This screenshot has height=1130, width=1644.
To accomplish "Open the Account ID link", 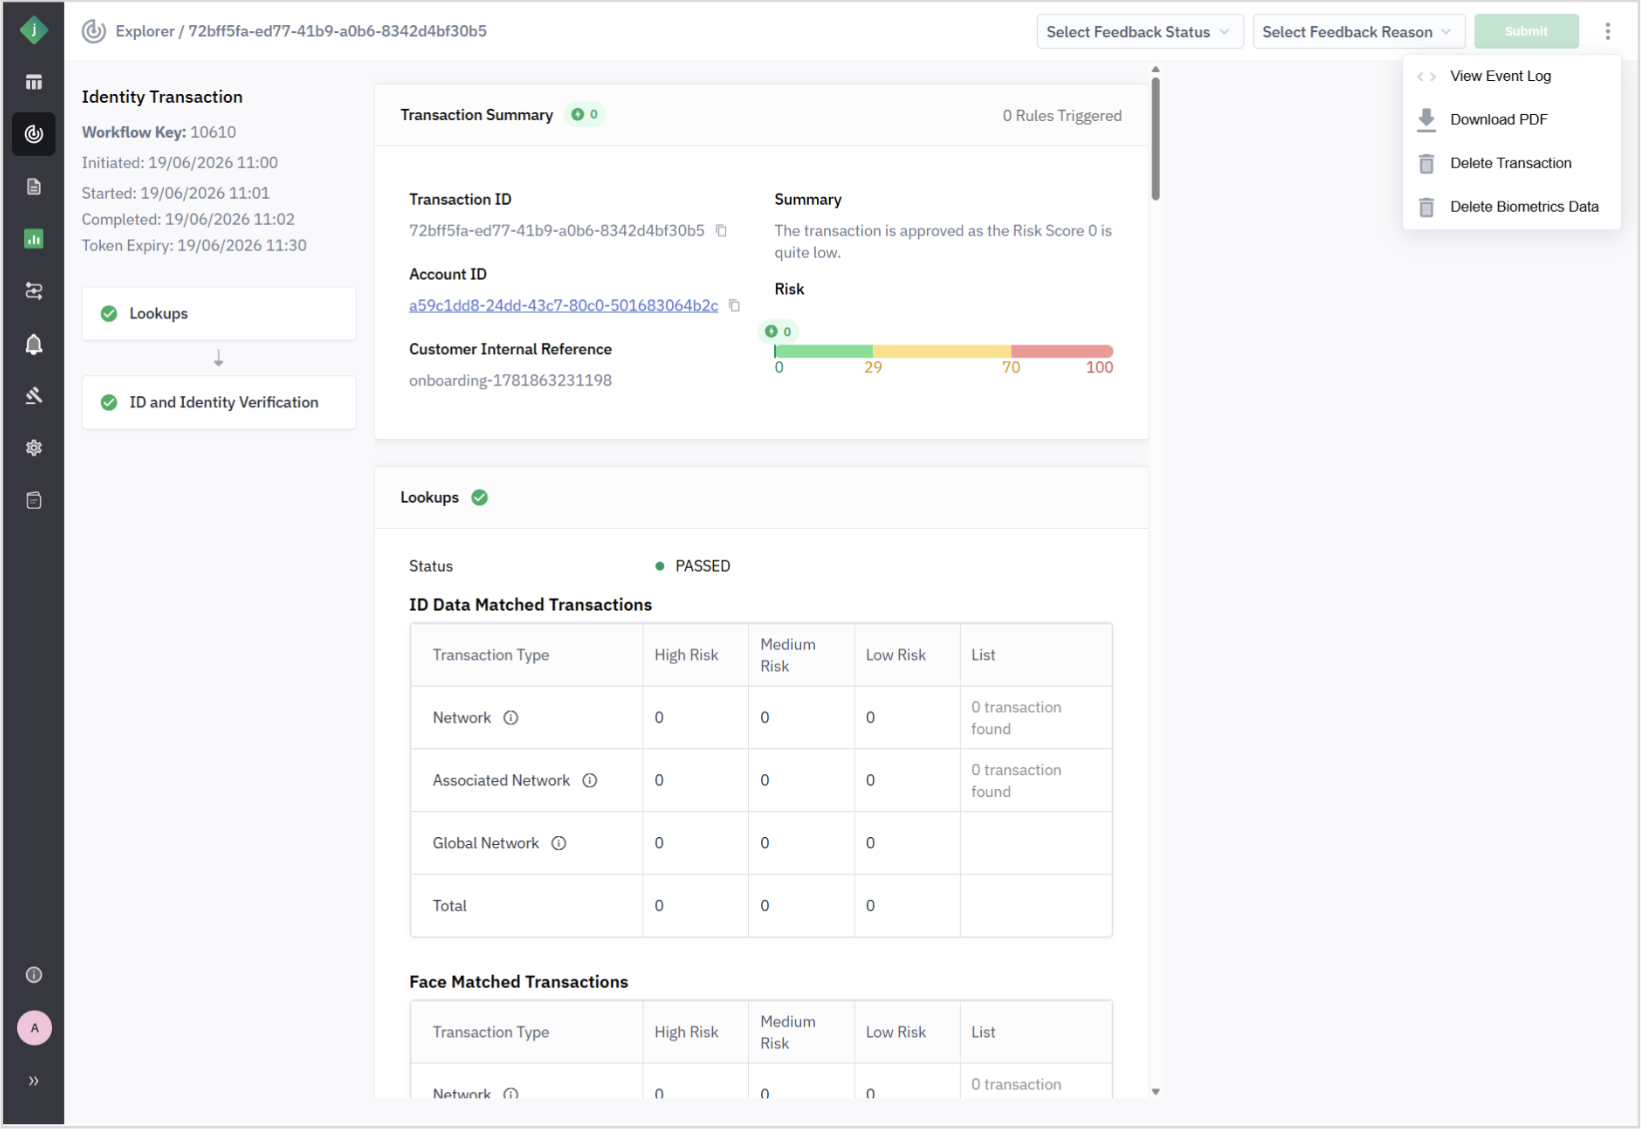I will (x=564, y=306).
